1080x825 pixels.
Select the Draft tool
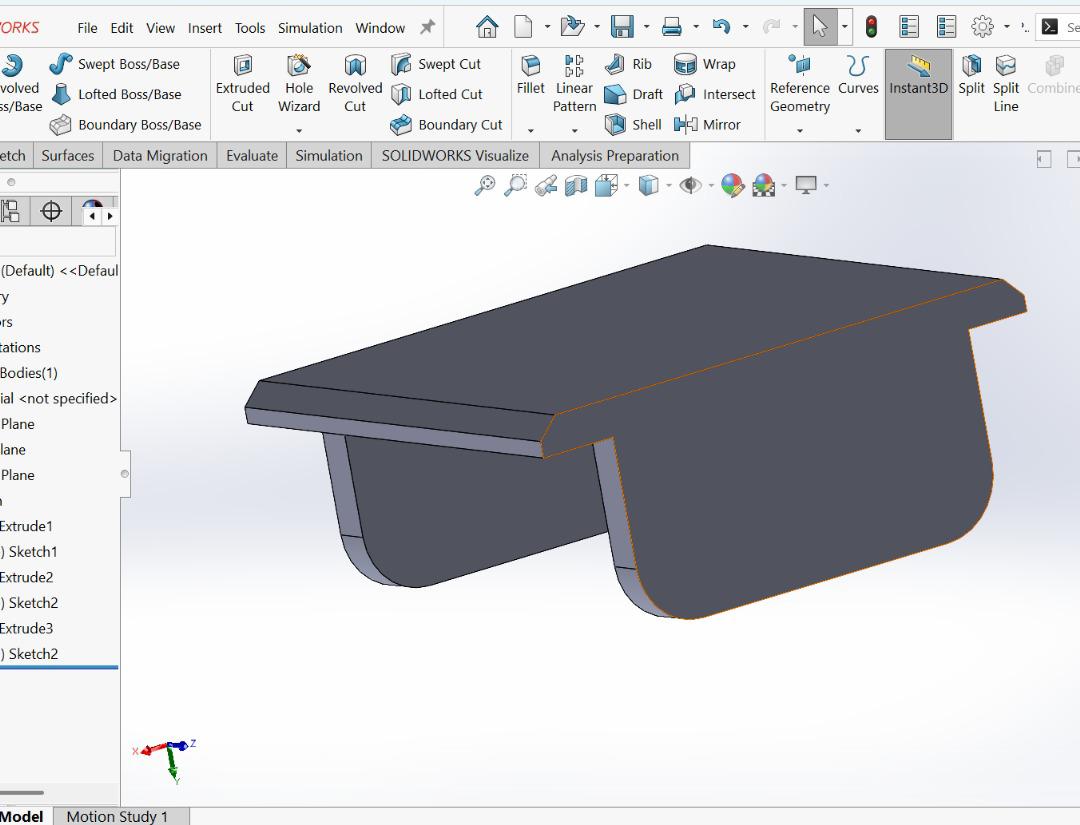pos(633,94)
